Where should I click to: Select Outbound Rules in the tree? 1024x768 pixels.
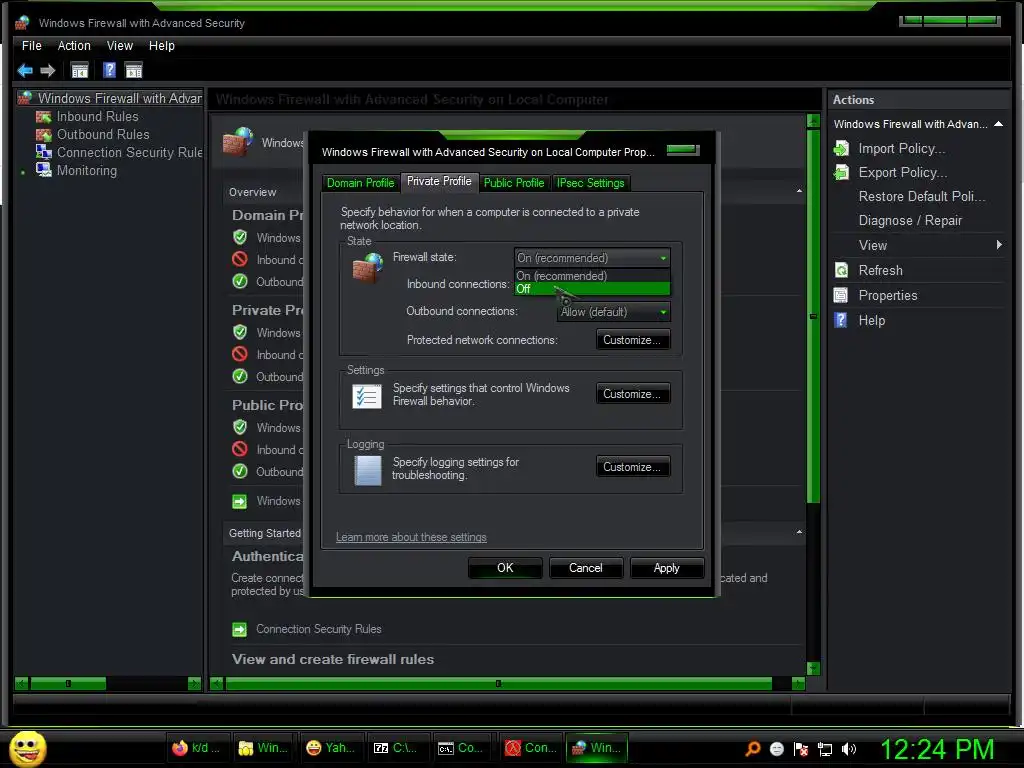pos(103,134)
